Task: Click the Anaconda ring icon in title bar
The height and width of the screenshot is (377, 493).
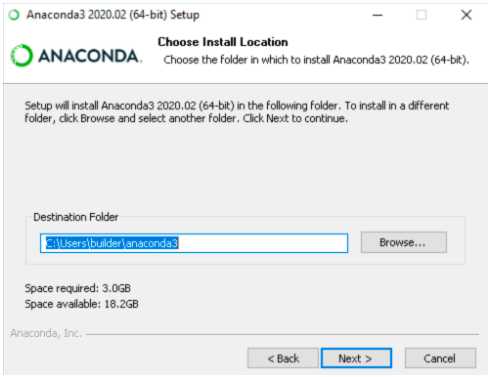Action: [14, 15]
